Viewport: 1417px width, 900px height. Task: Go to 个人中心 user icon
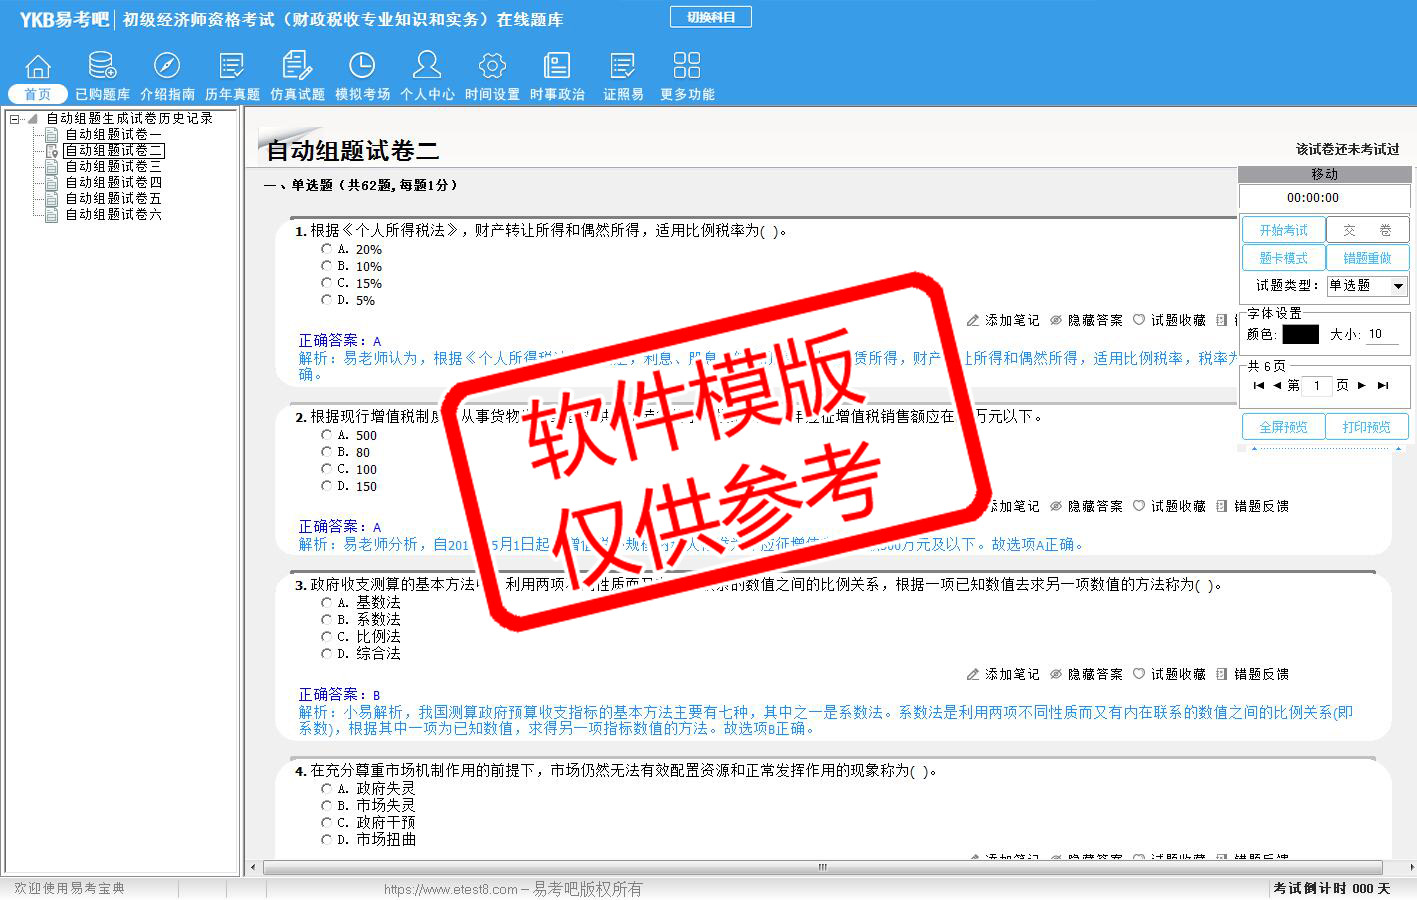point(427,67)
